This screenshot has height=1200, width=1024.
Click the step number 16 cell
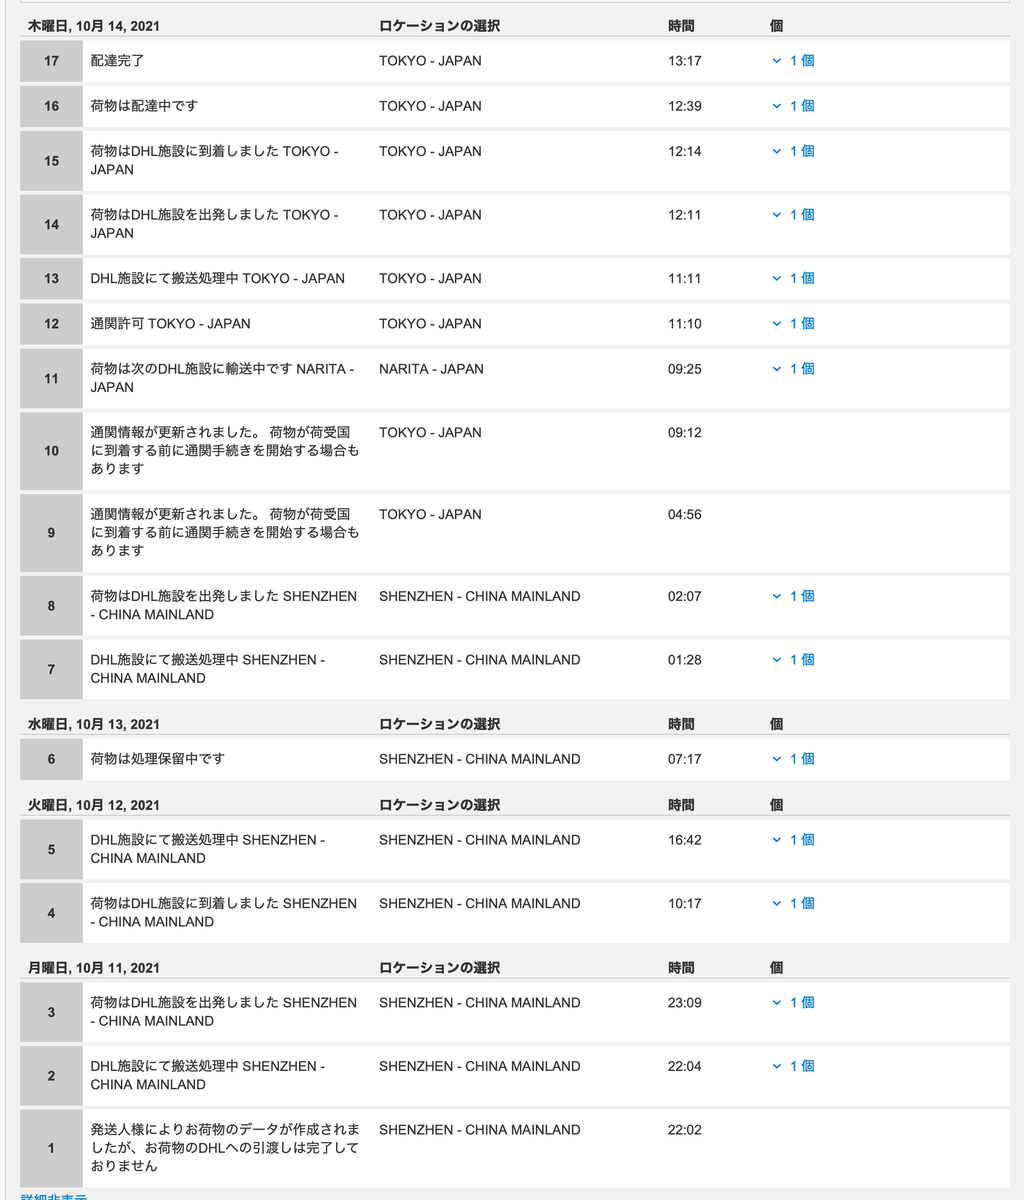coord(51,106)
